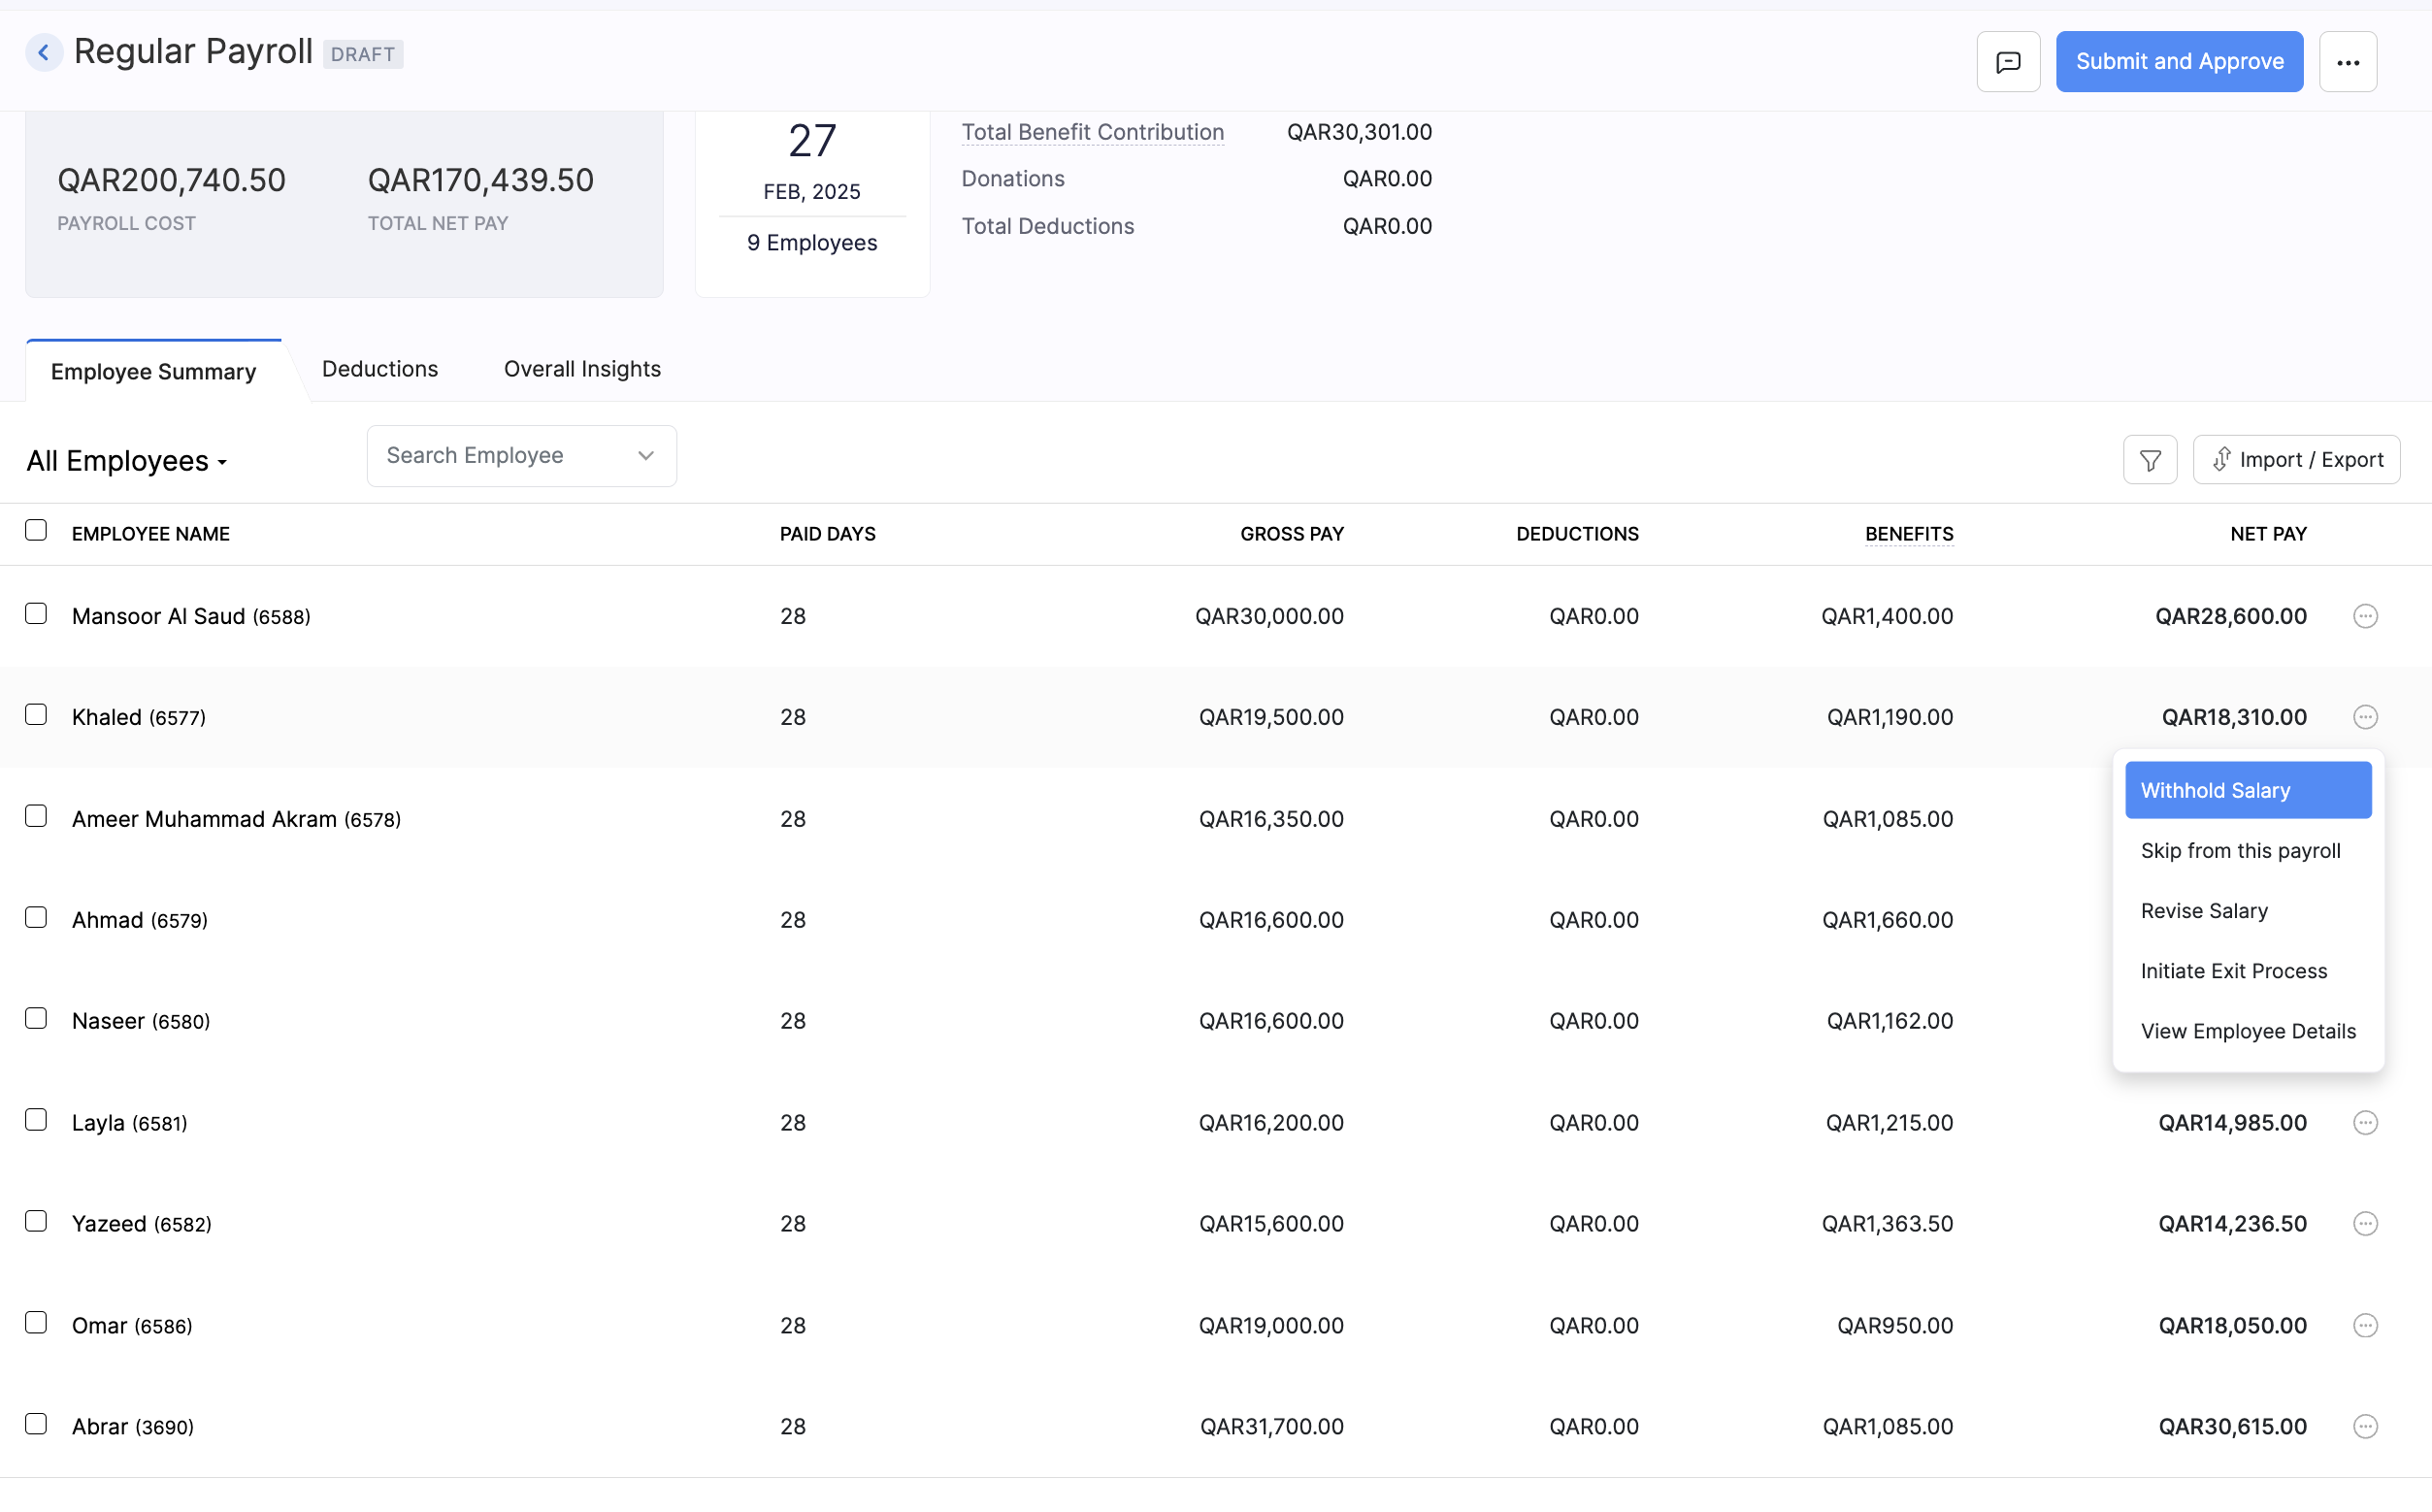The height and width of the screenshot is (1512, 2432).
Task: Open the Total Benefit Contribution link
Action: pos(1092,131)
